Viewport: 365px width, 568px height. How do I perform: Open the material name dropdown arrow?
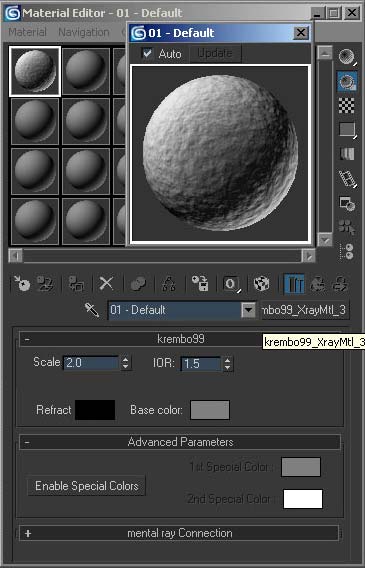pyautogui.click(x=248, y=310)
